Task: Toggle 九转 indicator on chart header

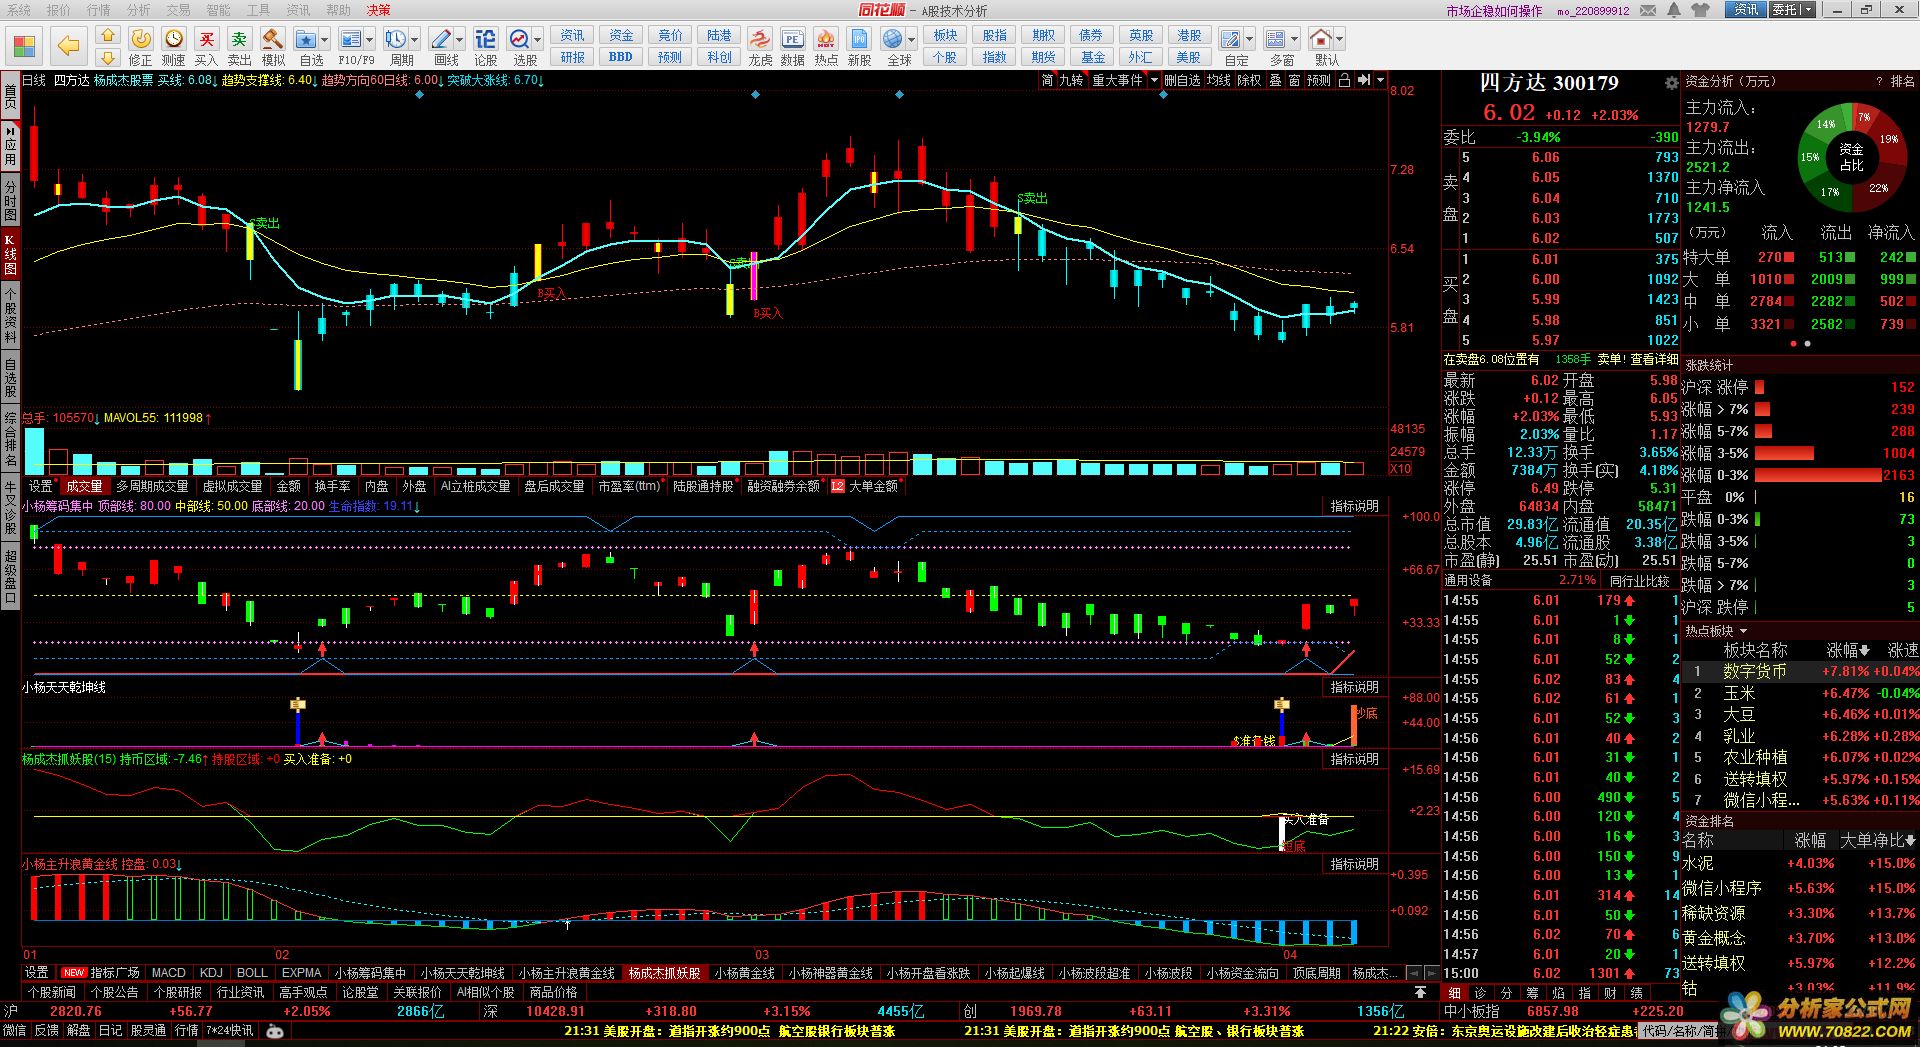Action: pos(1071,80)
